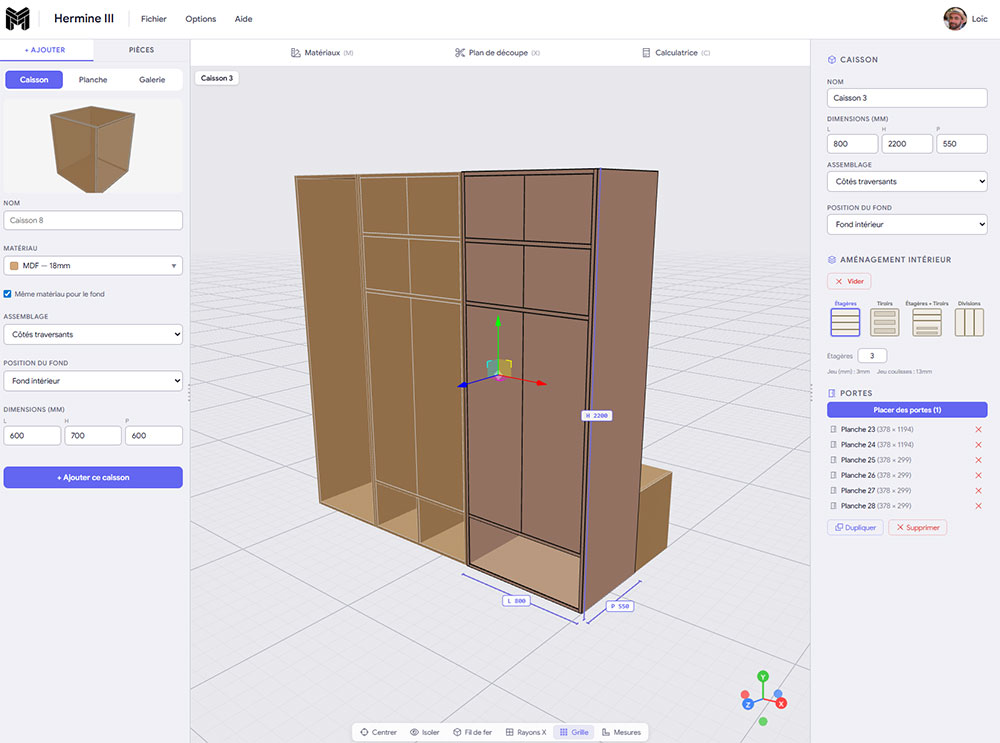This screenshot has height=743, width=1000.
Task: Uncheck Même matériau pour le fond
Action: [x=8, y=294]
